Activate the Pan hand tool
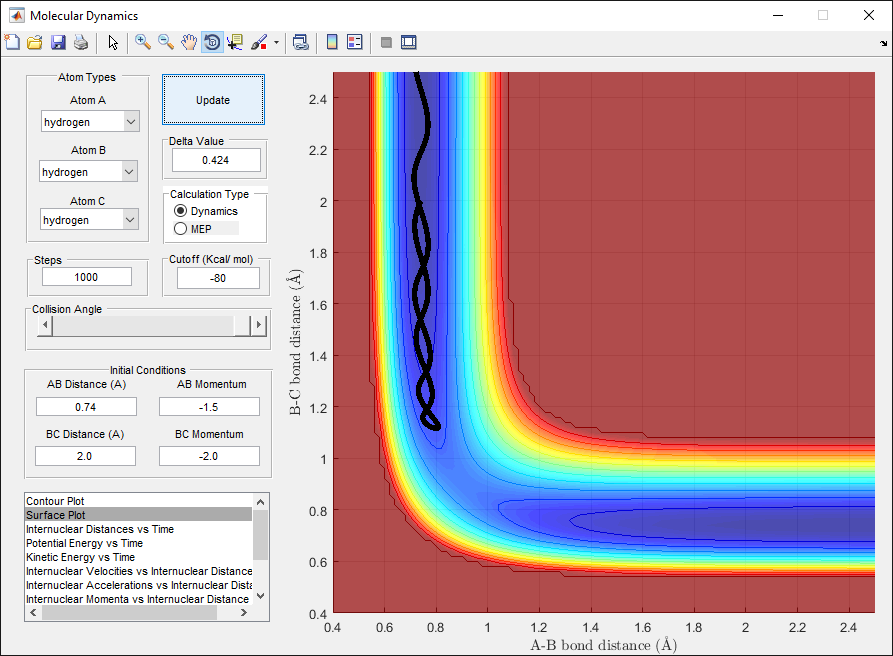Viewport: 893px width, 656px height. pos(189,42)
